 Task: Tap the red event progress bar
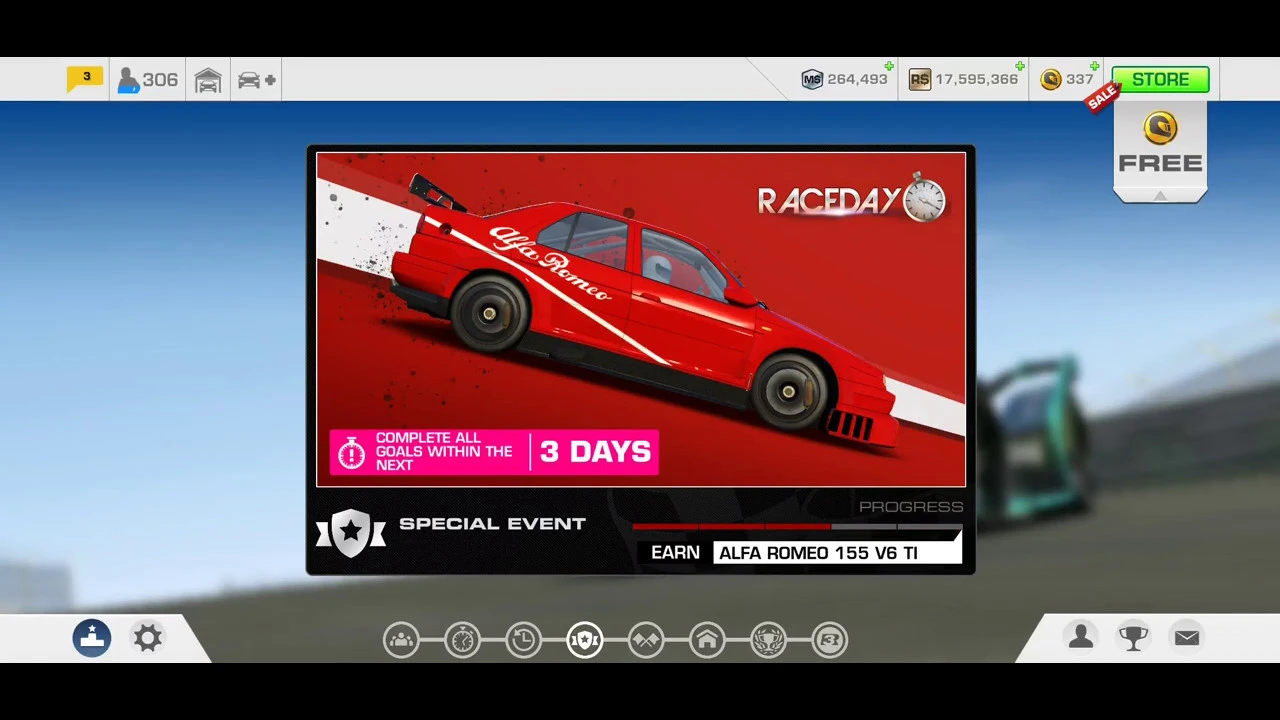click(797, 526)
